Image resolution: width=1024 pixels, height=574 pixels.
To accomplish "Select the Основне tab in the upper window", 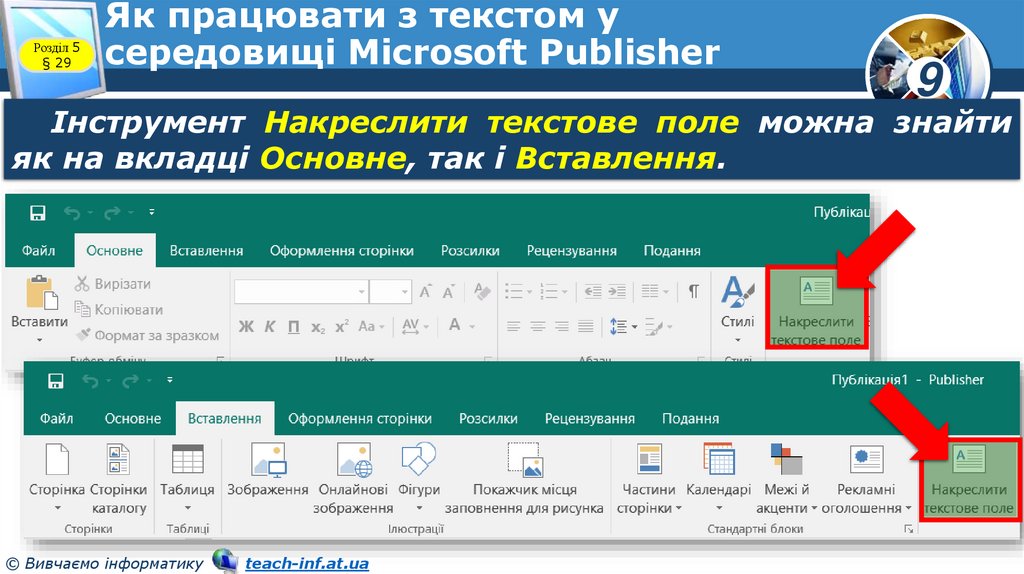I will (115, 251).
